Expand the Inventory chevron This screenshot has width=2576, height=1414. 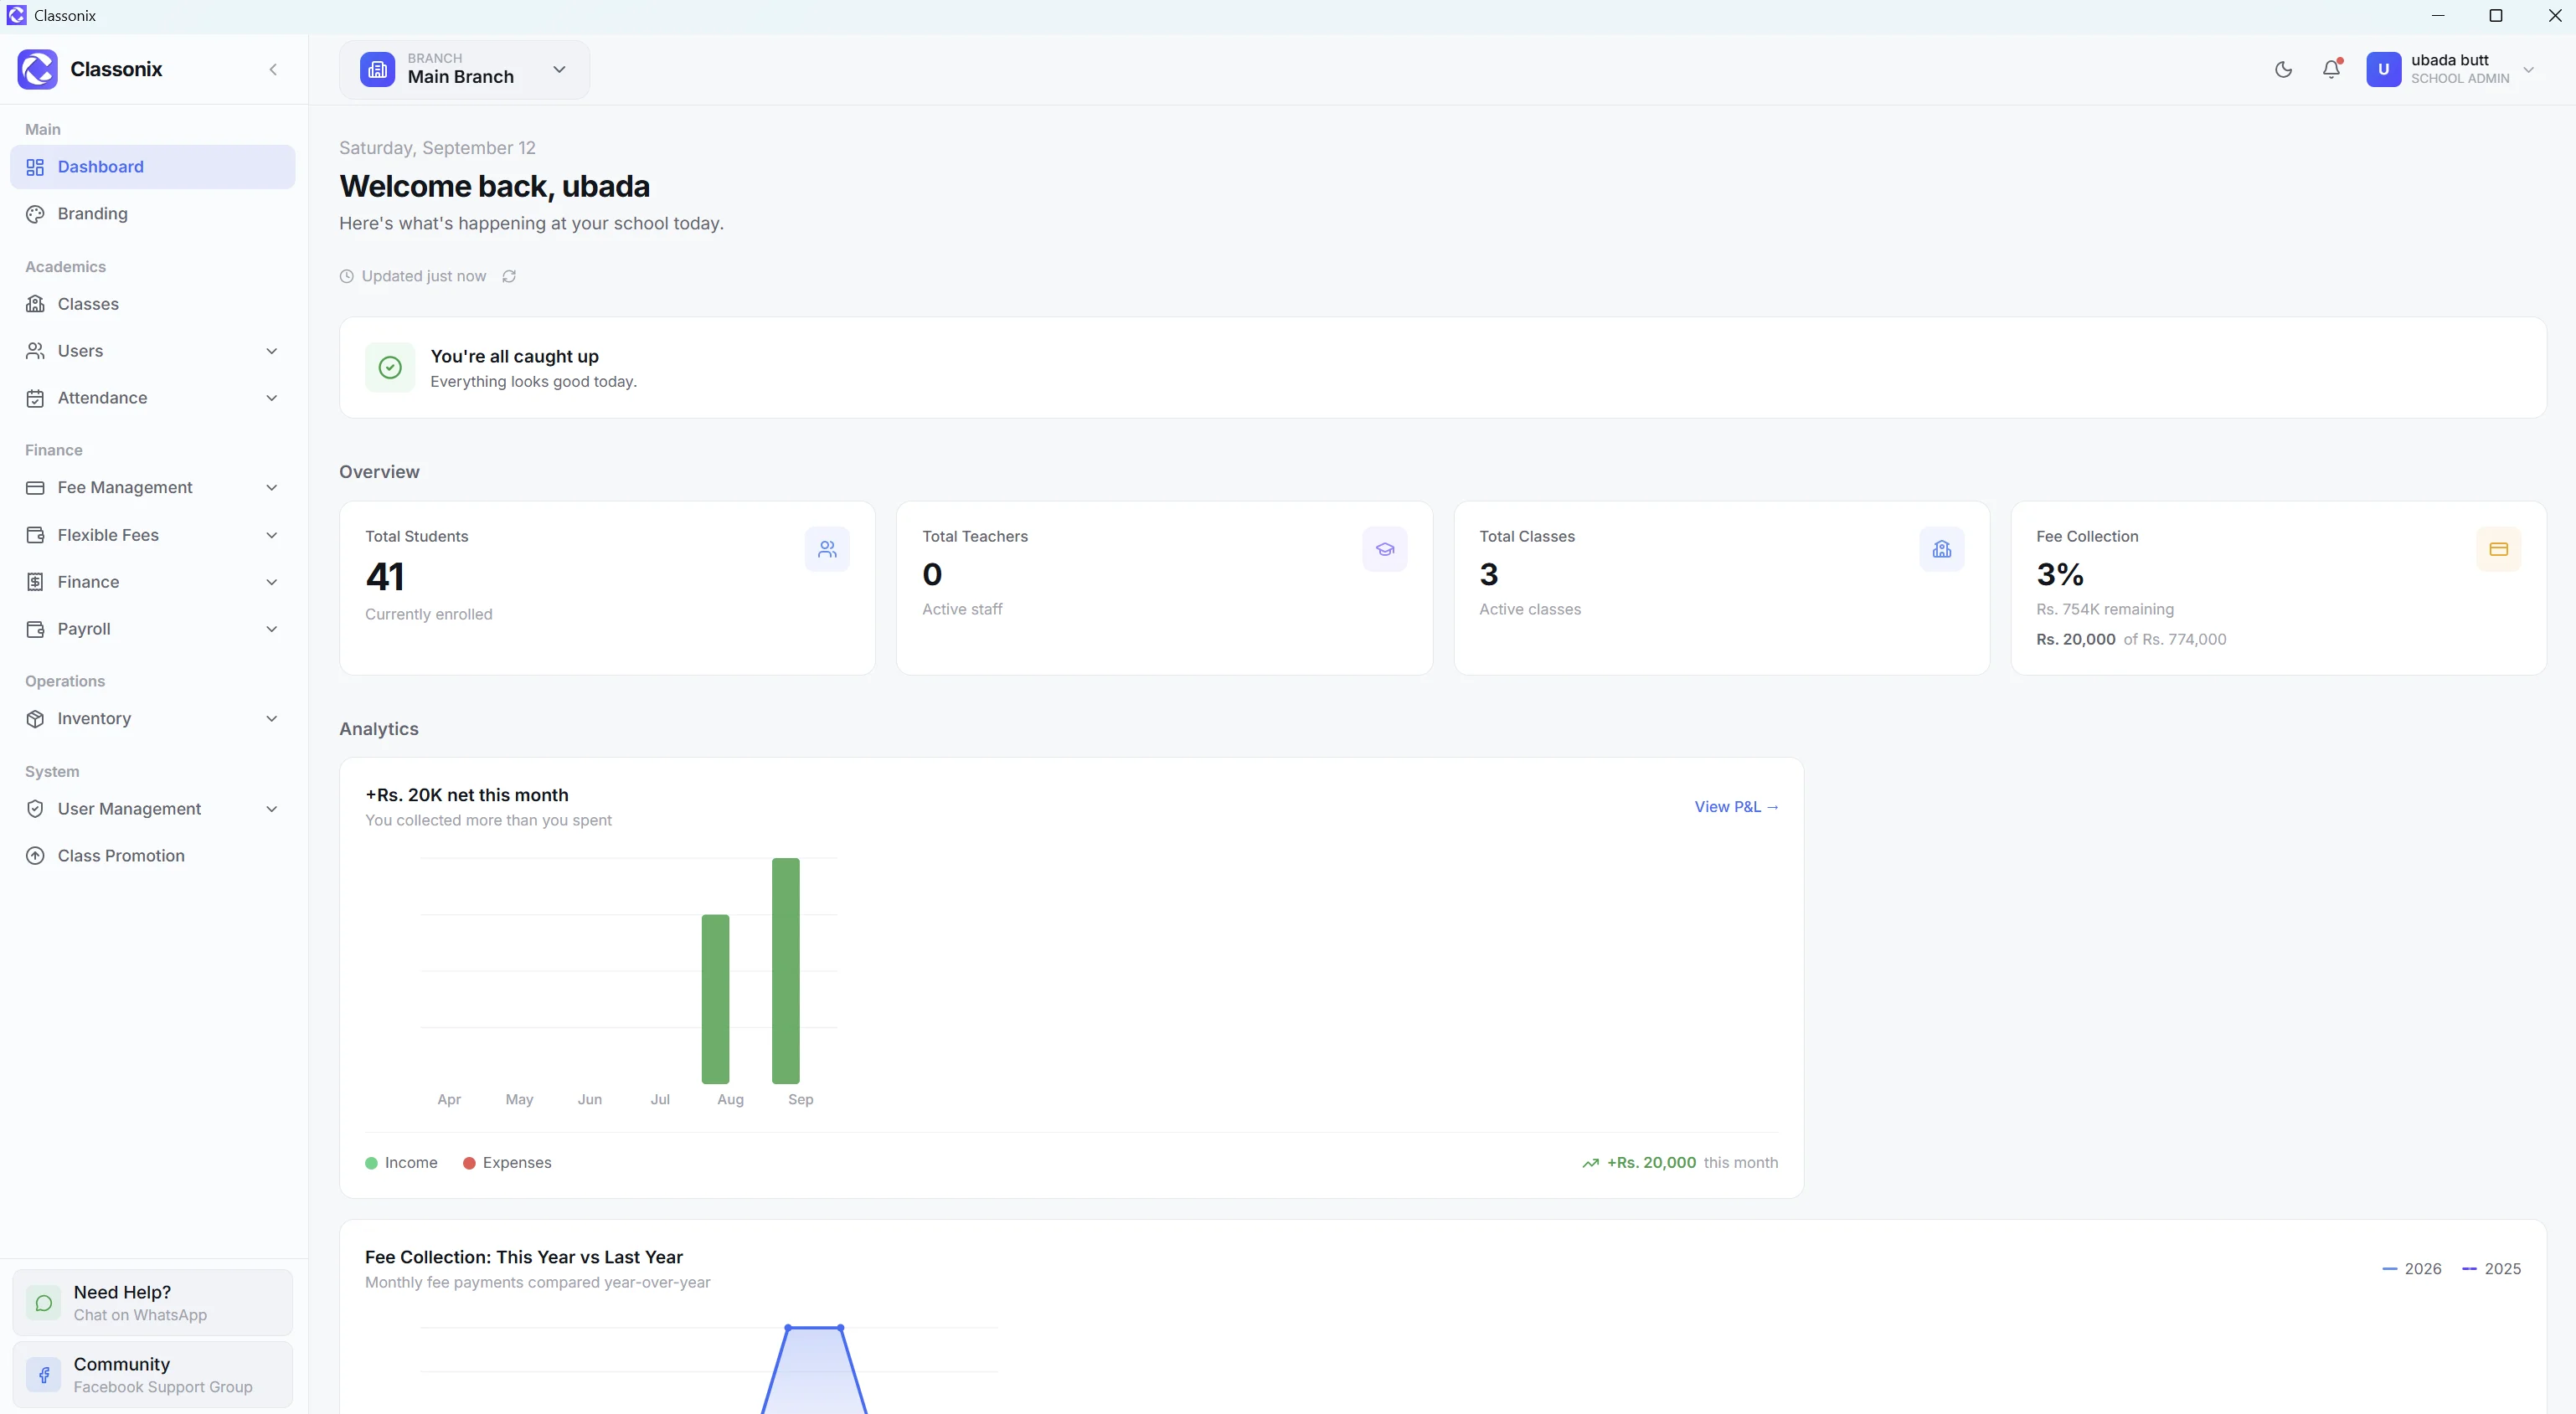(272, 718)
